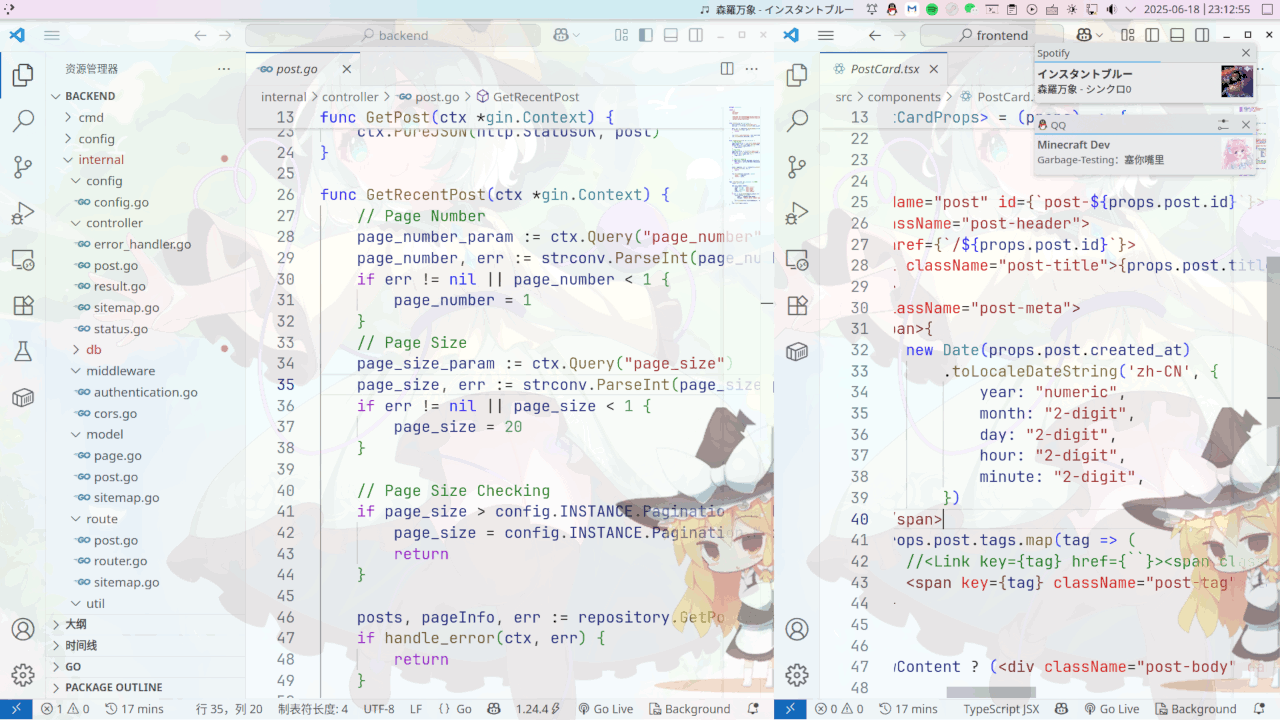
Task: Select the post.go editor tab
Action: pyautogui.click(x=296, y=69)
